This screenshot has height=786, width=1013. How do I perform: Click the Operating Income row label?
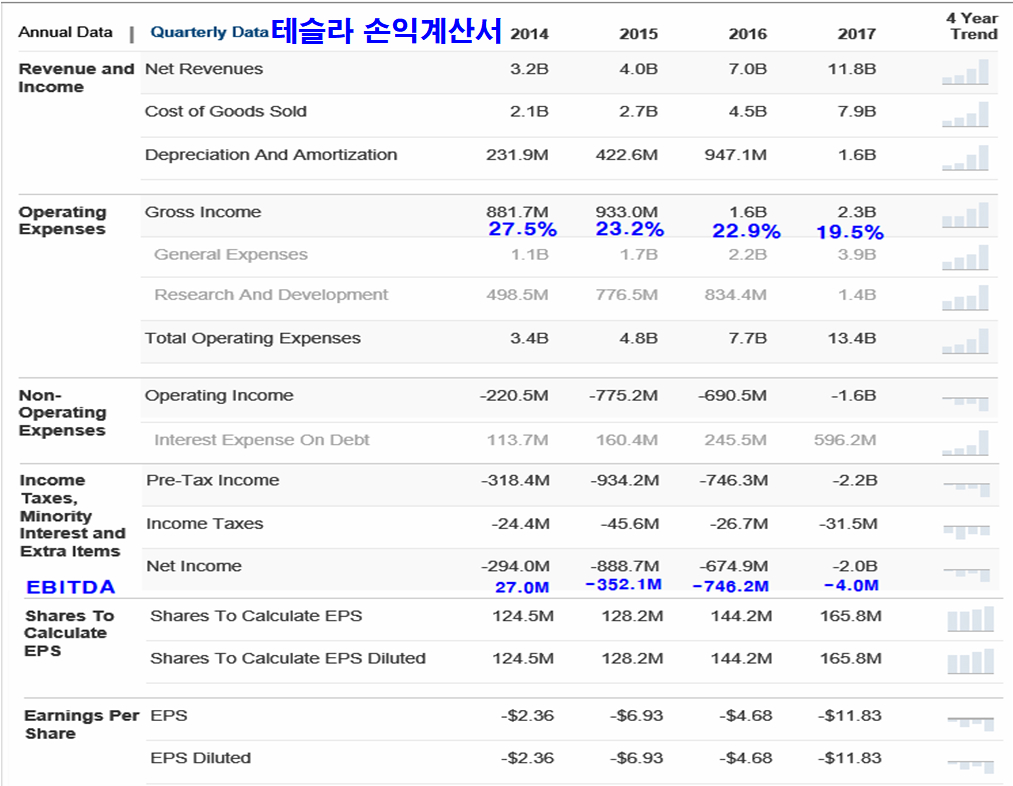point(219,395)
